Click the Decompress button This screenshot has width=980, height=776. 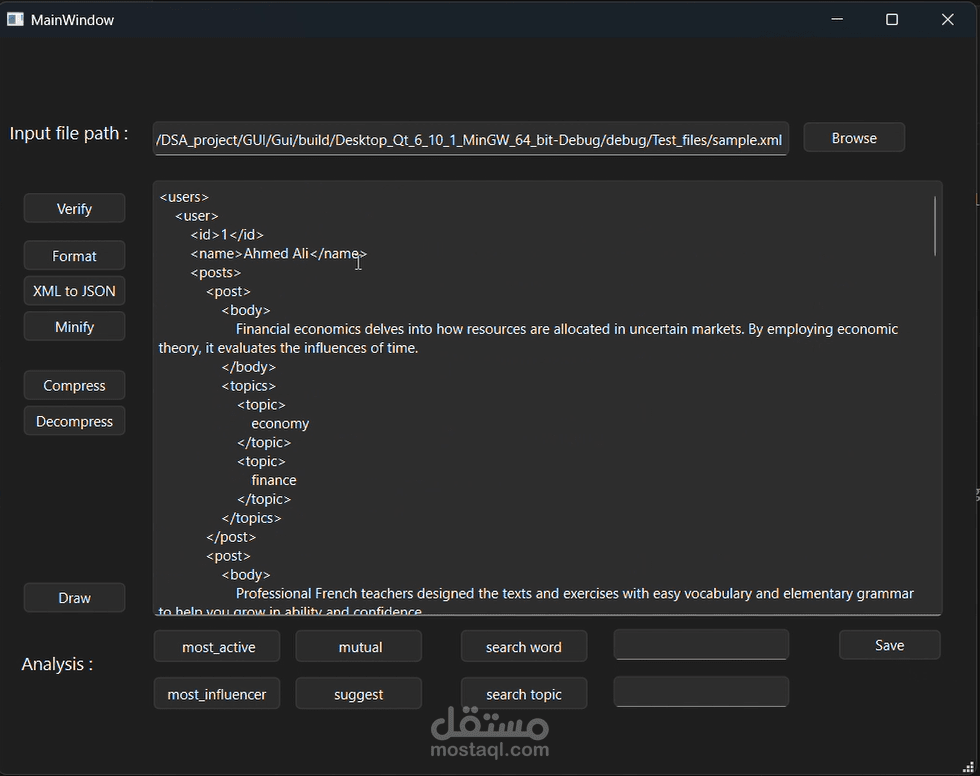click(x=74, y=421)
